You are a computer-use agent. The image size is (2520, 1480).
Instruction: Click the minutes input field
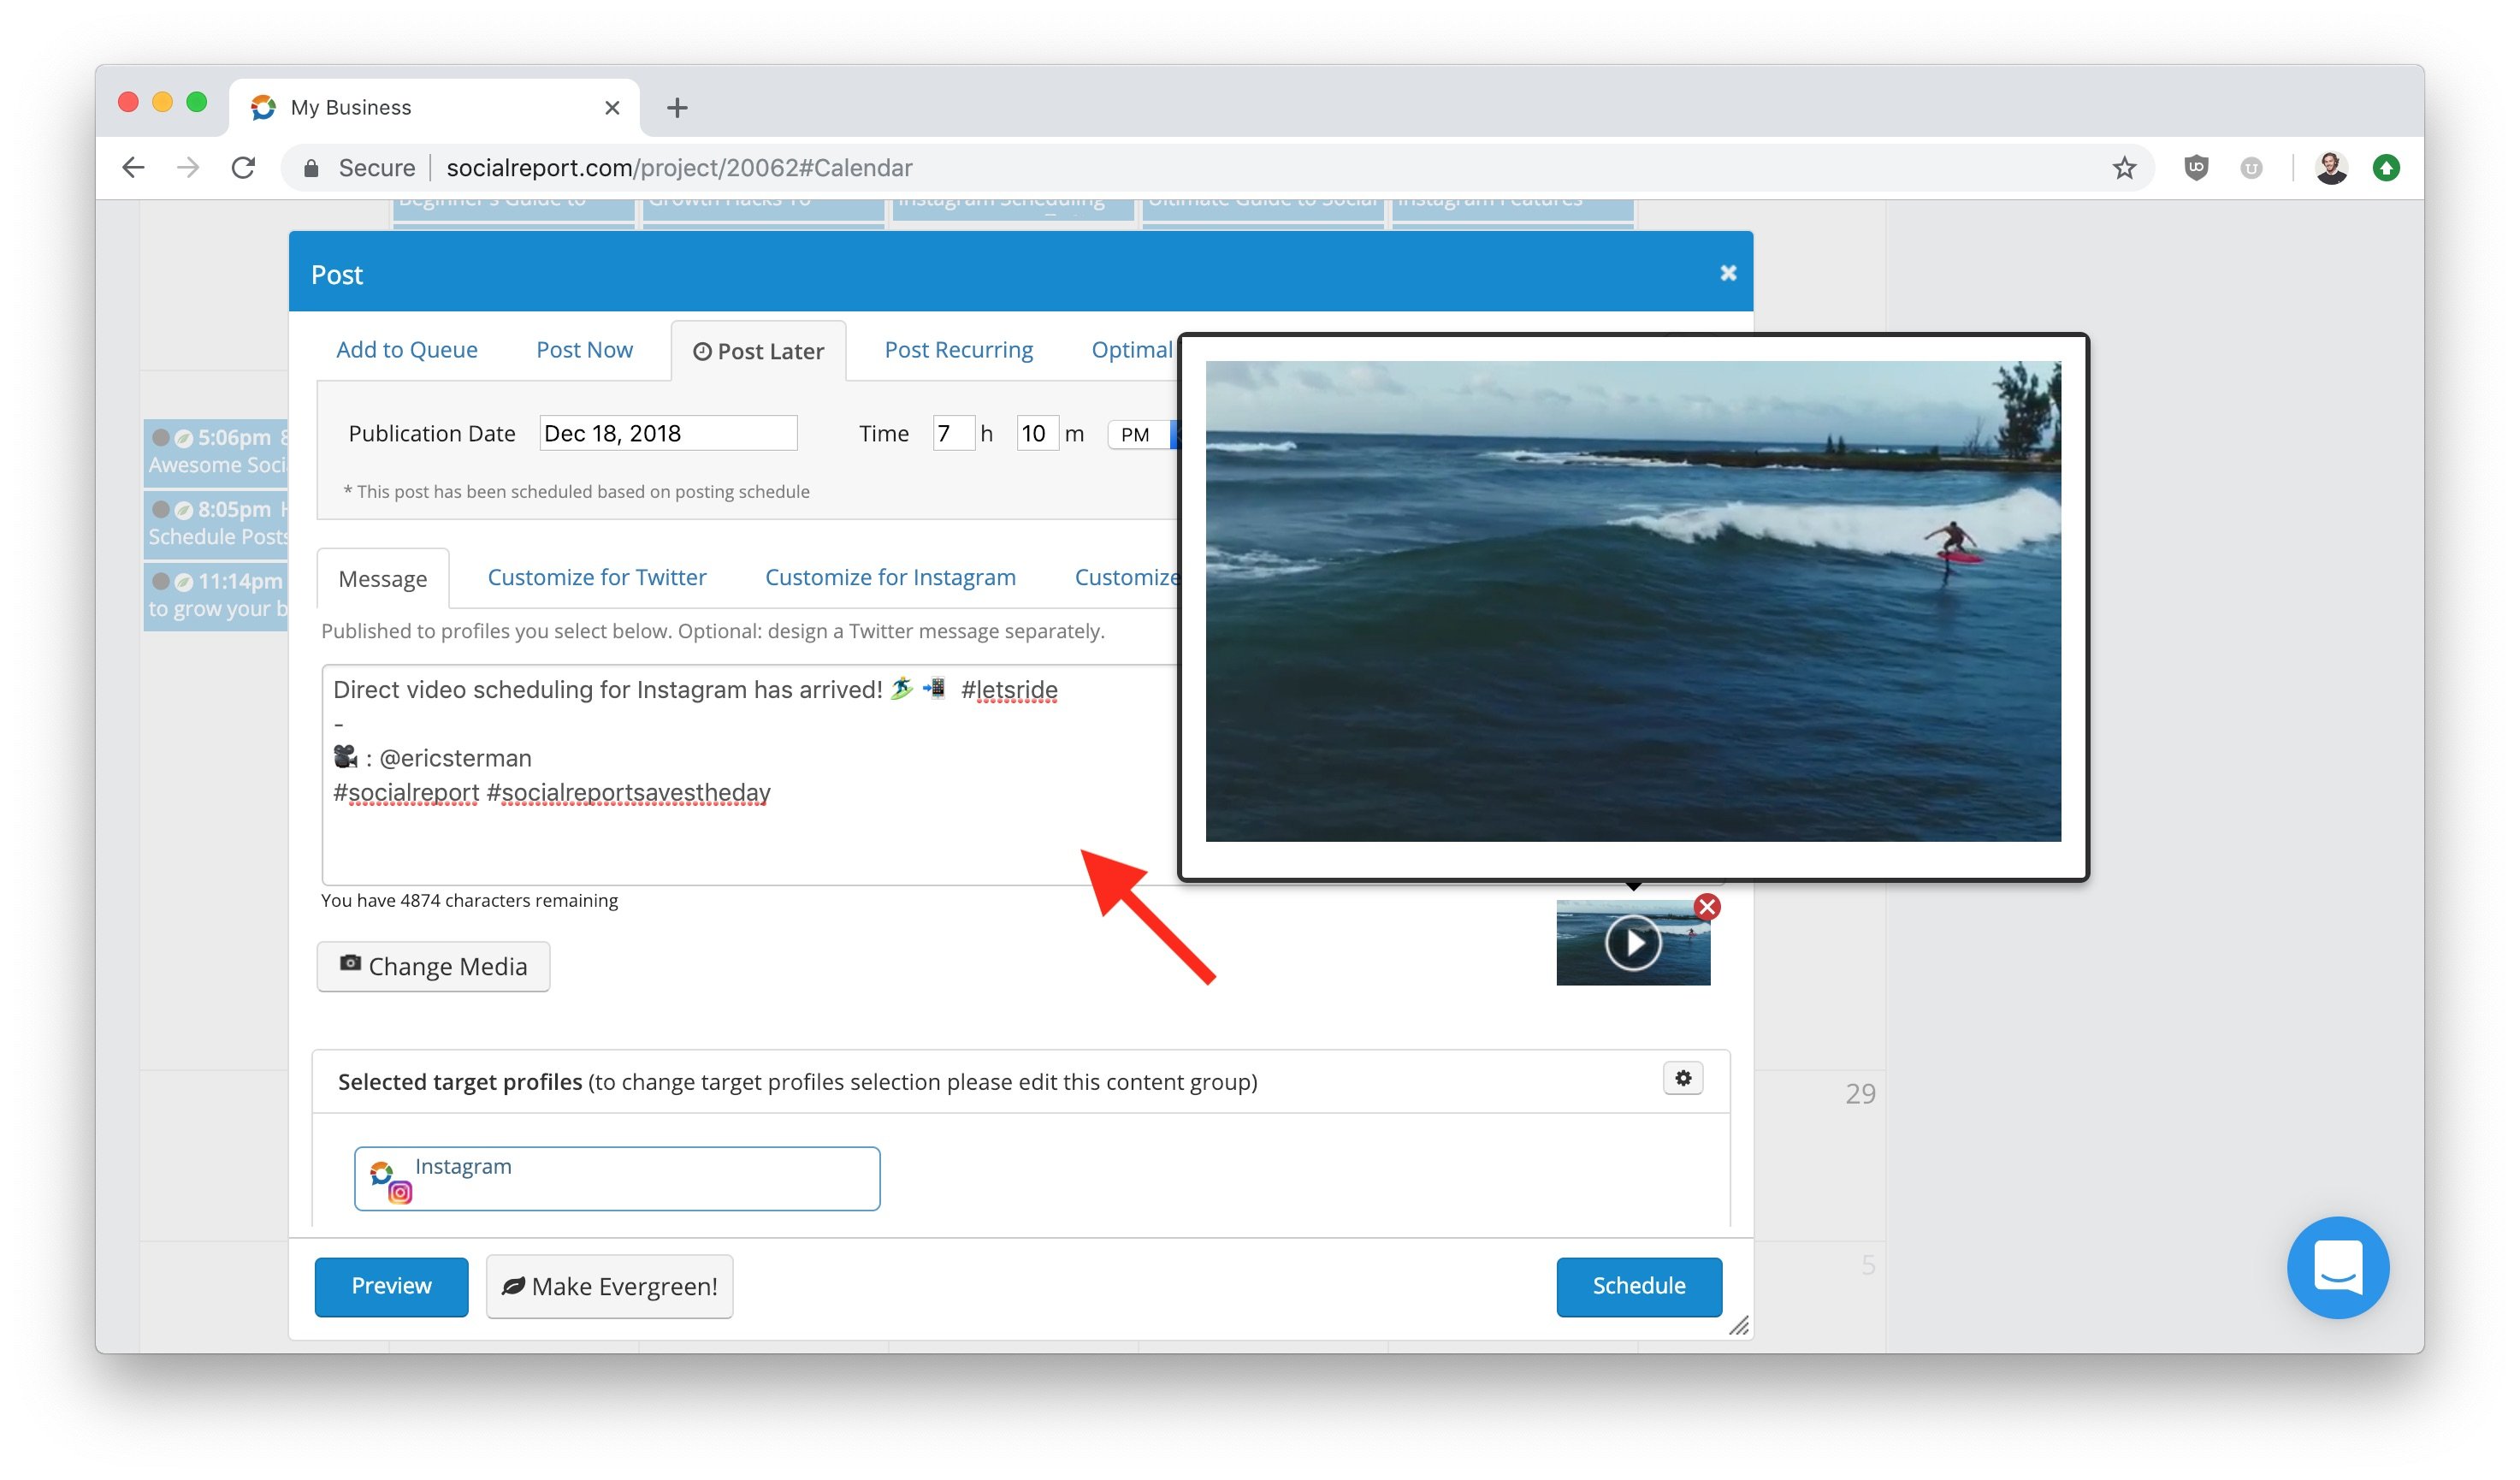click(1037, 433)
